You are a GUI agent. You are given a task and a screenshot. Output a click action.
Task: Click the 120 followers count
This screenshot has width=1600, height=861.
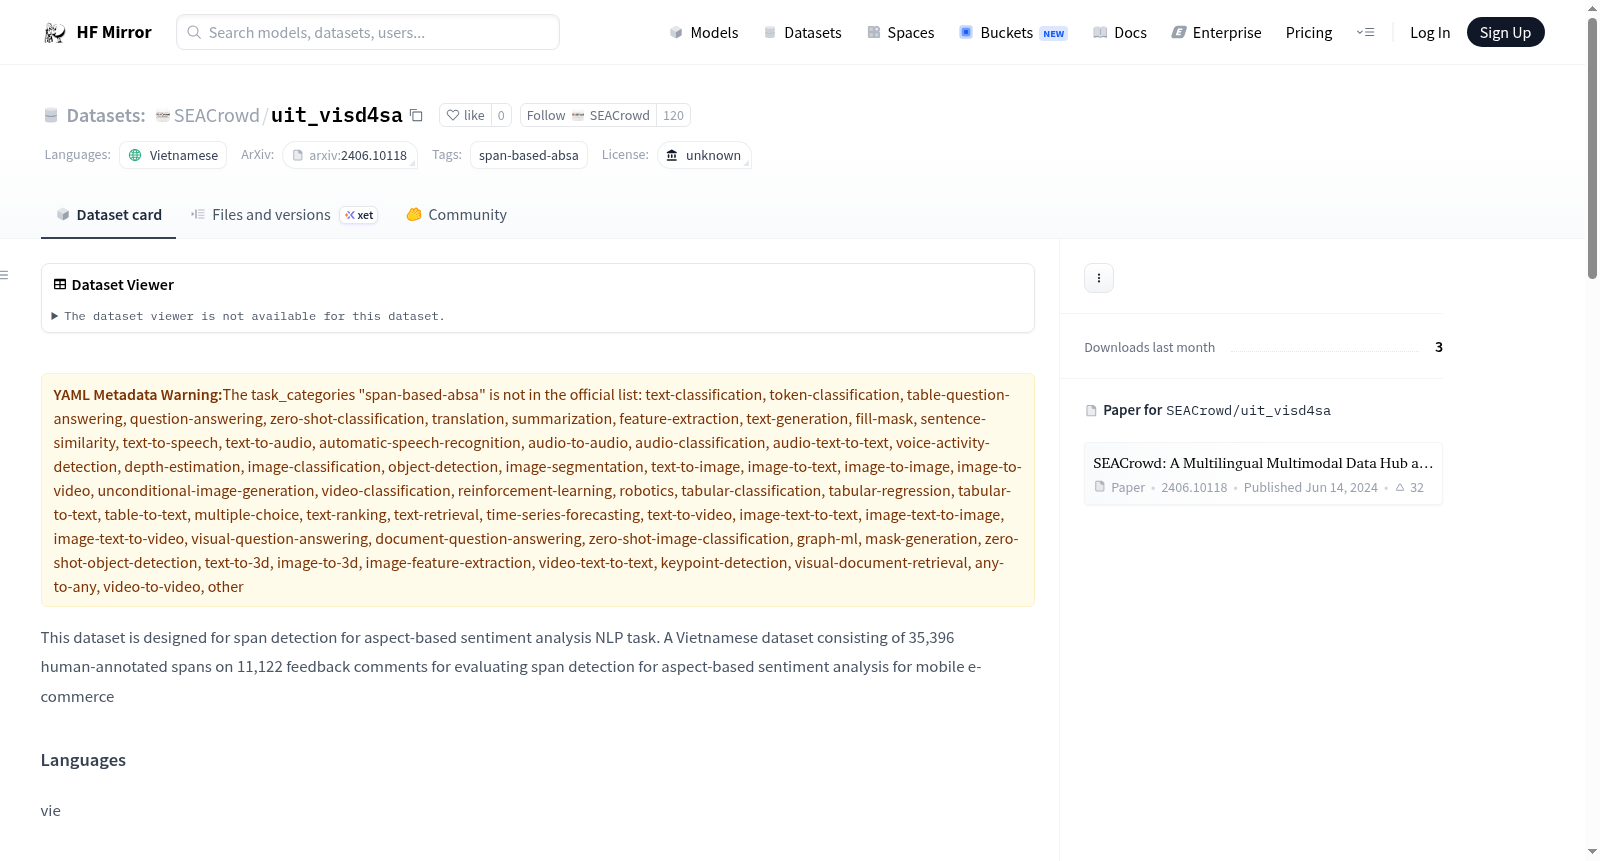click(673, 115)
